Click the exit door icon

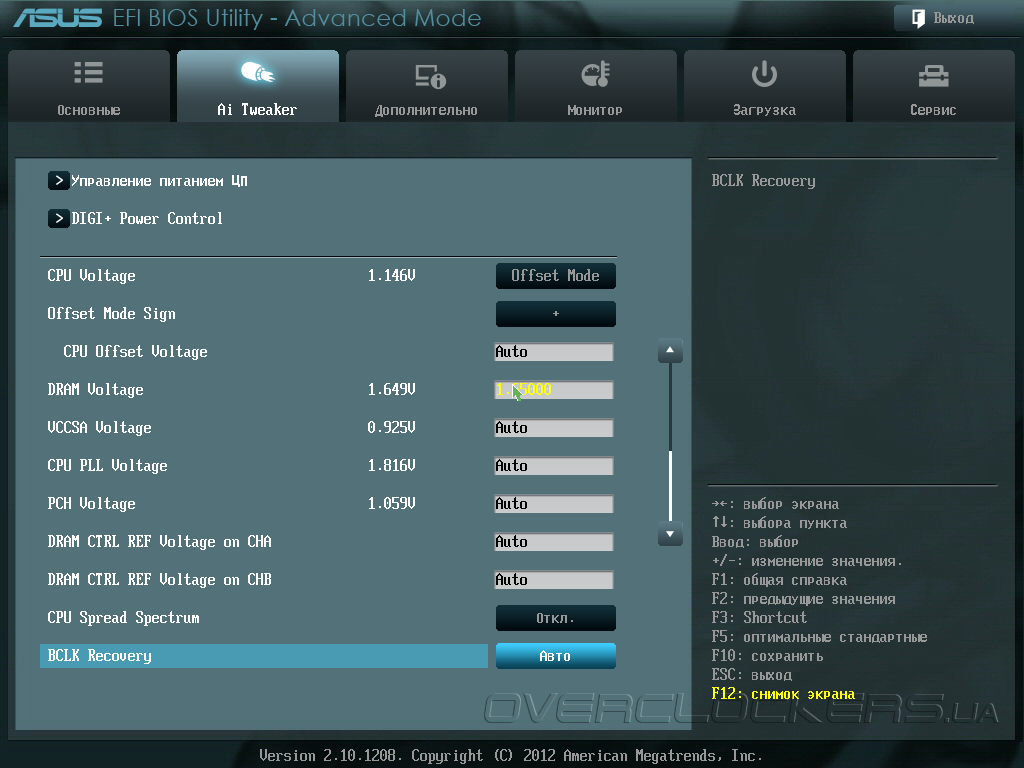pyautogui.click(x=918, y=18)
